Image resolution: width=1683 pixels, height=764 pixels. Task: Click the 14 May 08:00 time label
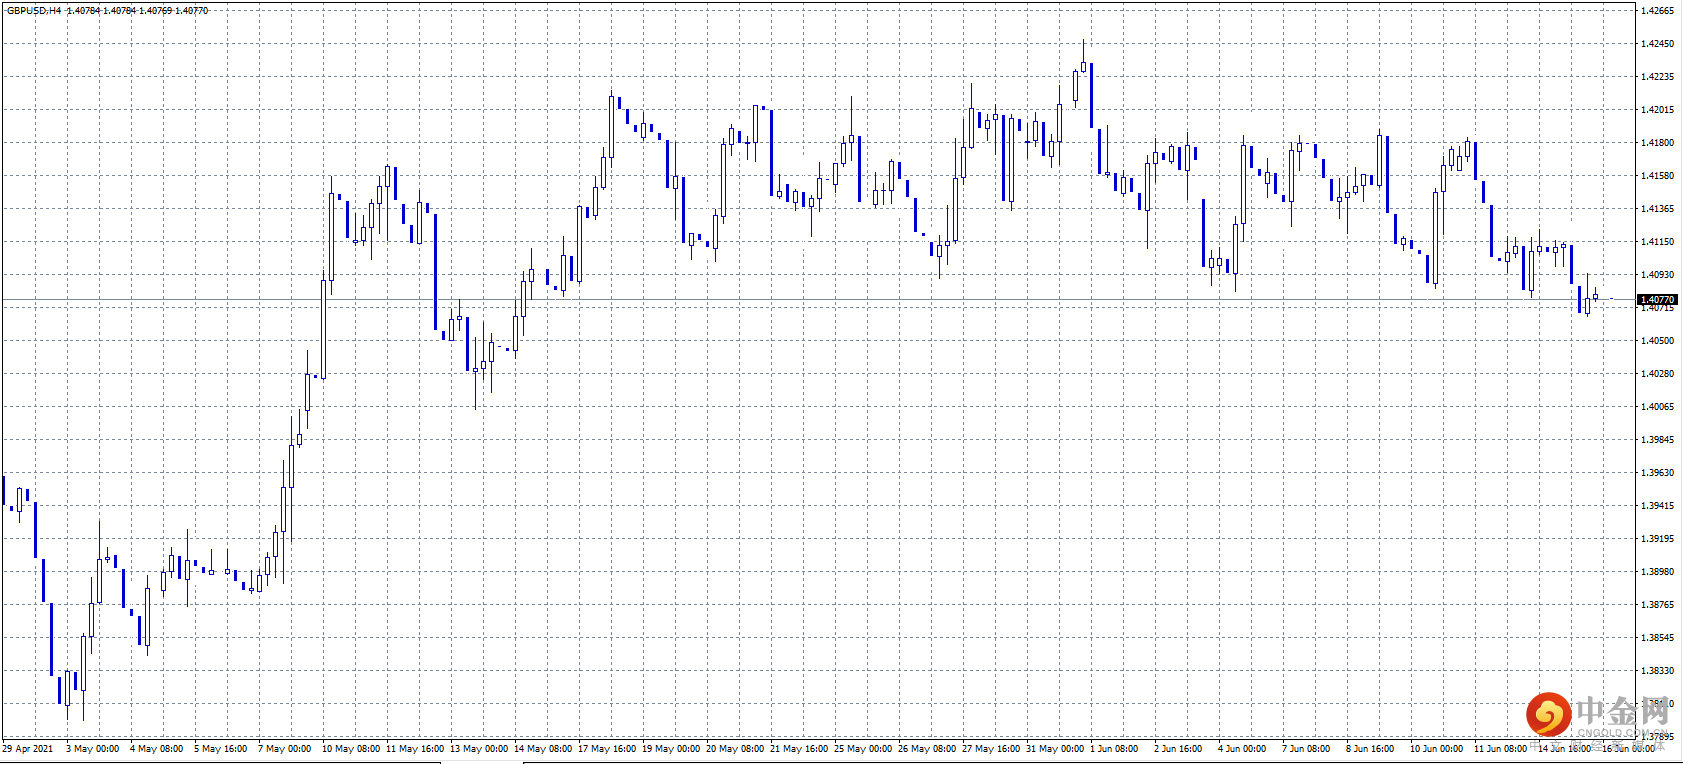pyautogui.click(x=543, y=748)
